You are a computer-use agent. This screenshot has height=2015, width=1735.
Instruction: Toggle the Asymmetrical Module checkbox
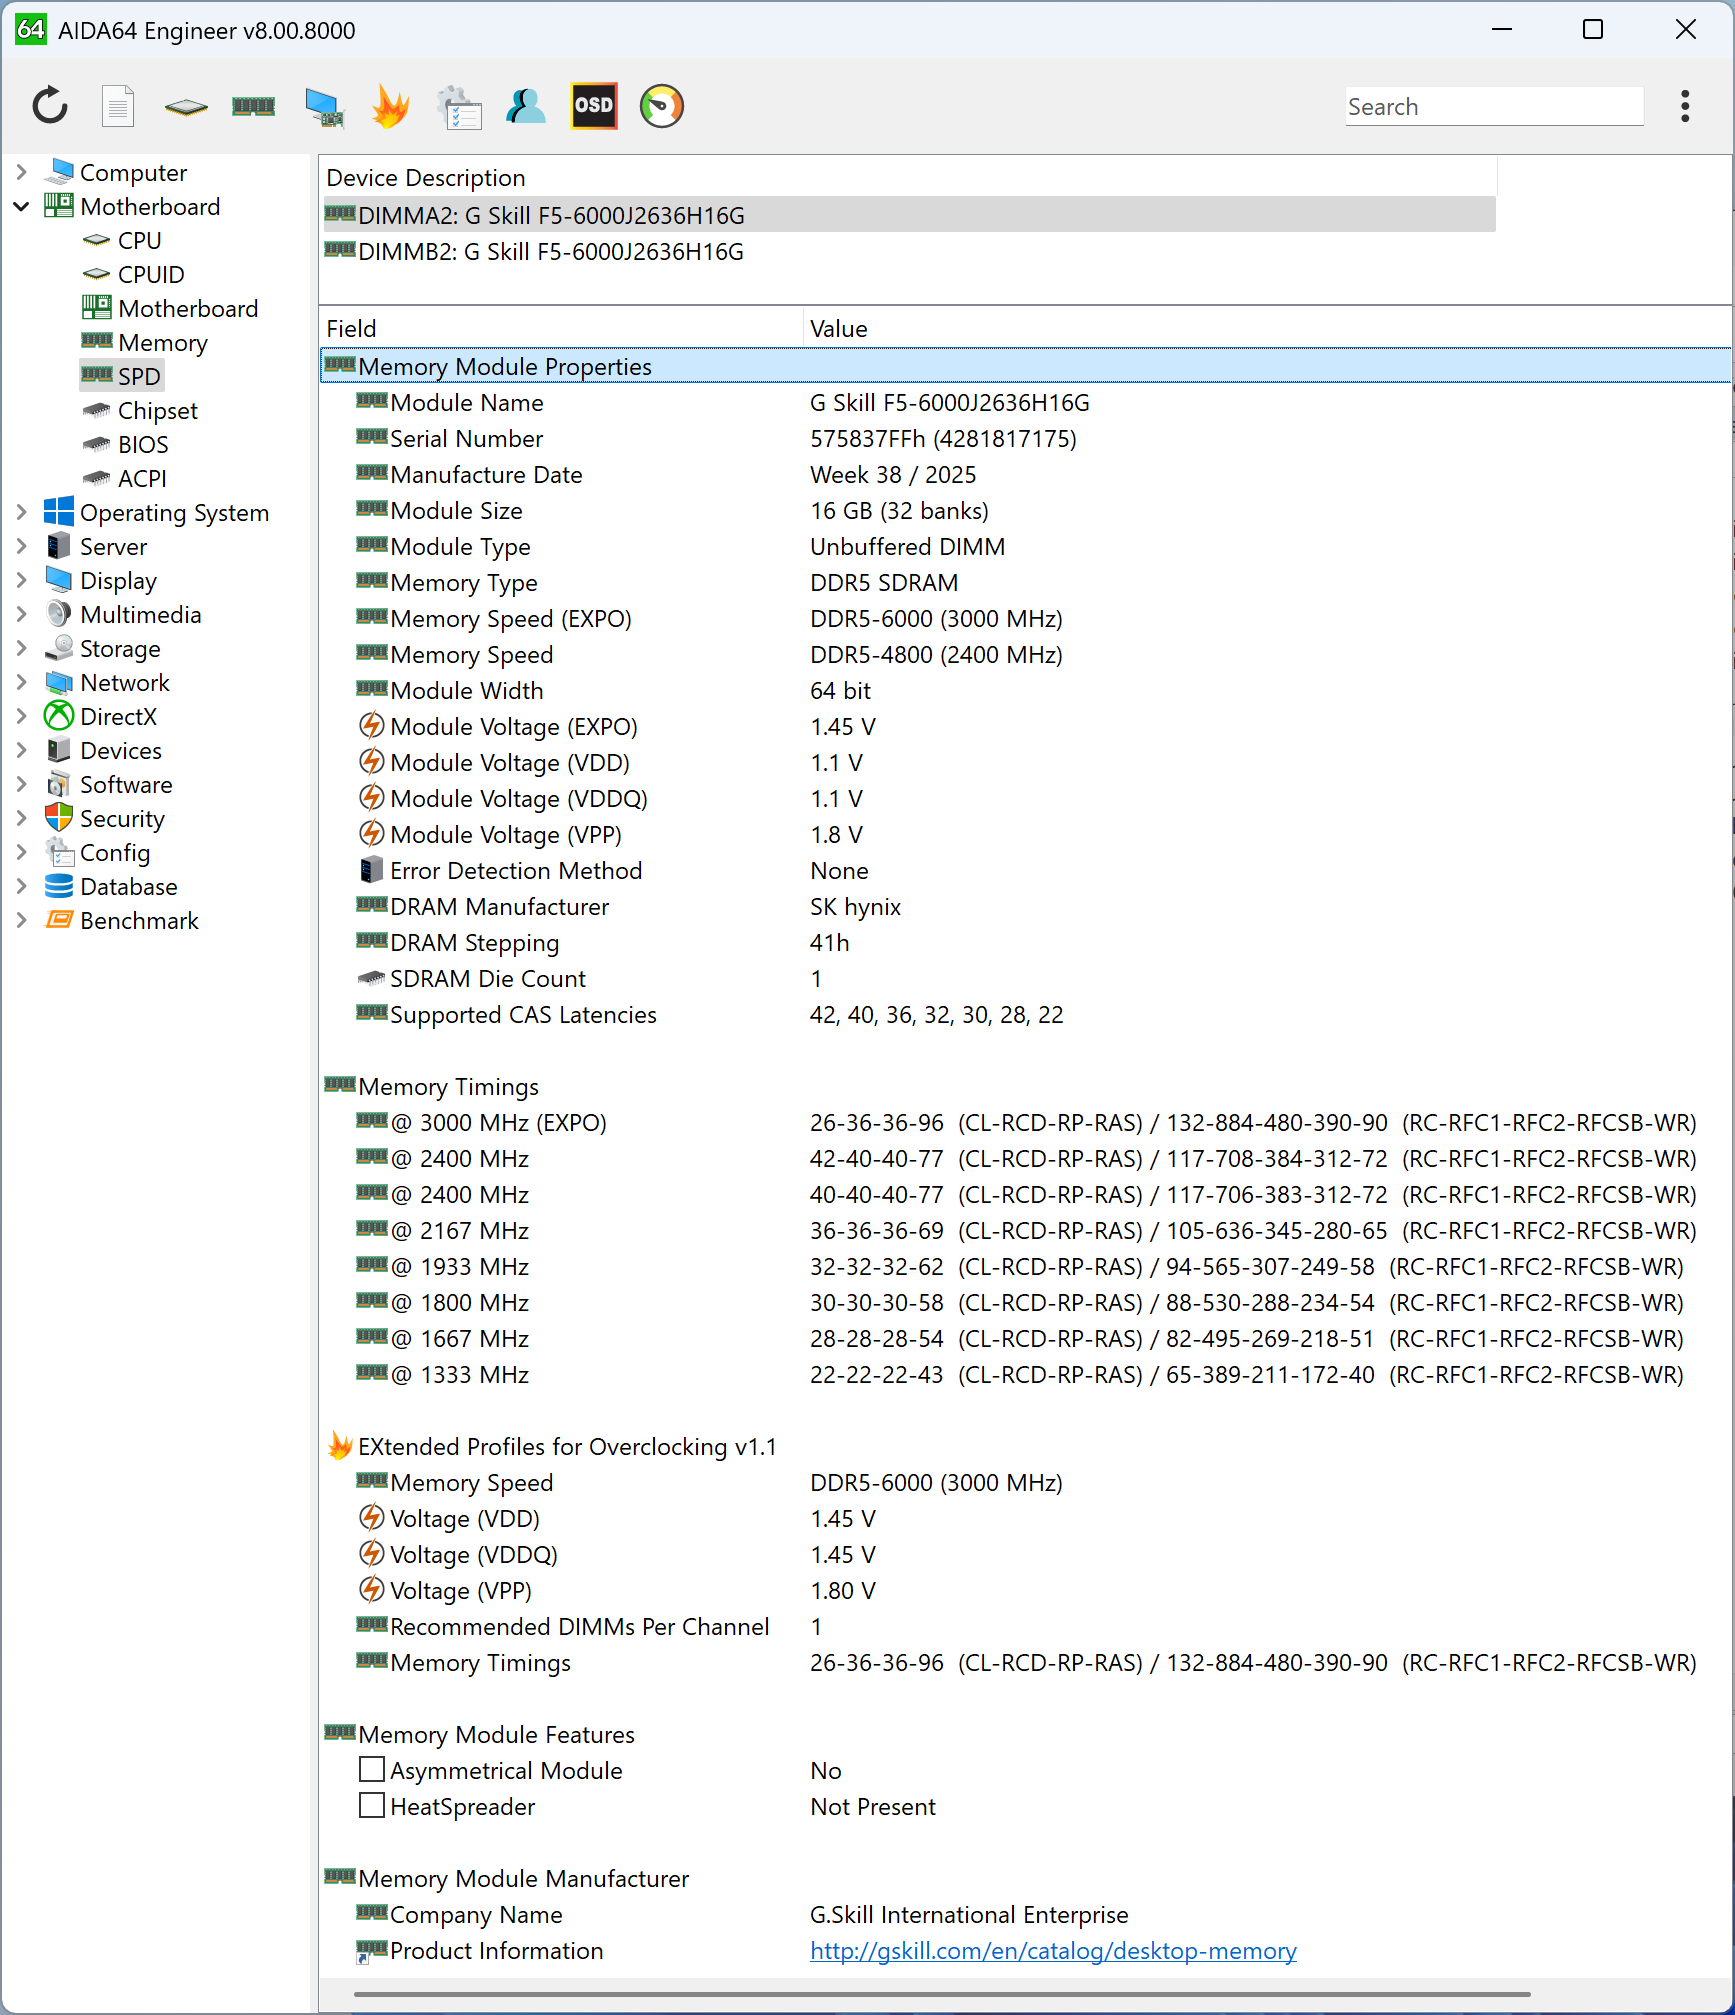[x=372, y=1770]
